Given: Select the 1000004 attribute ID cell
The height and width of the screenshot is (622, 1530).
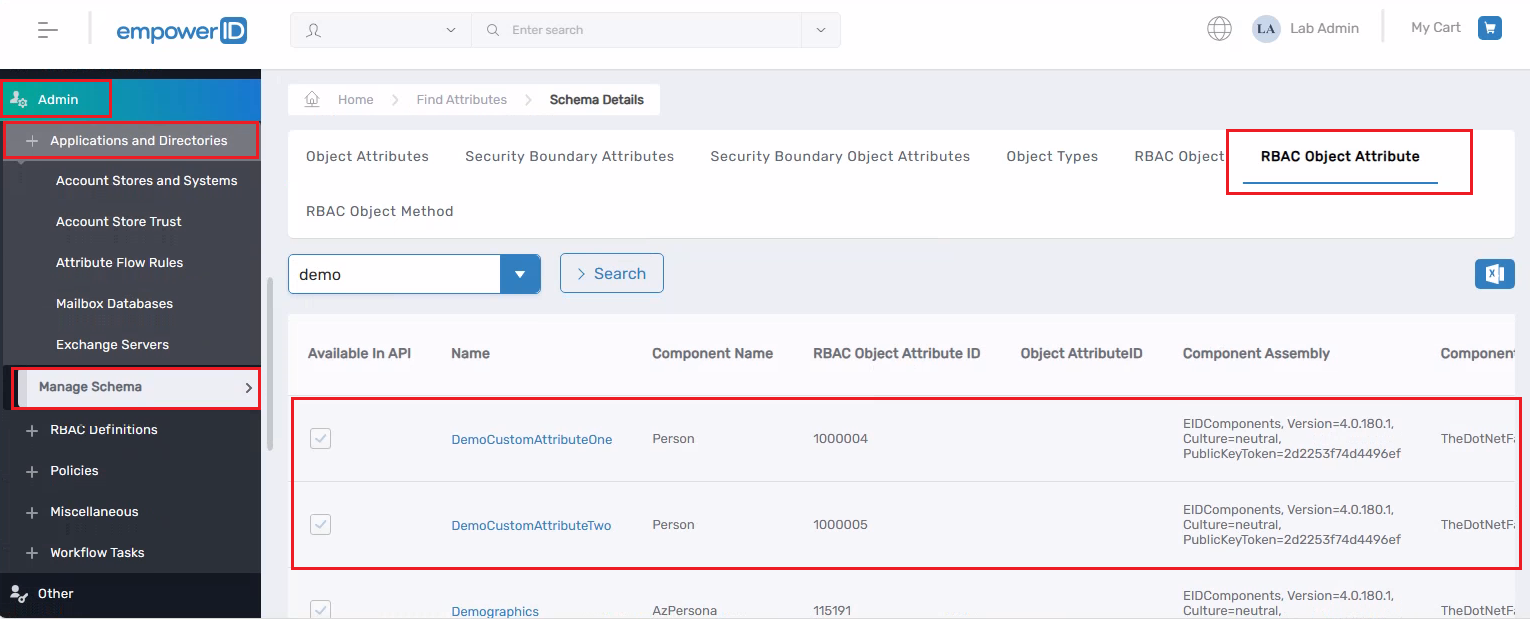Looking at the screenshot, I should point(840,439).
